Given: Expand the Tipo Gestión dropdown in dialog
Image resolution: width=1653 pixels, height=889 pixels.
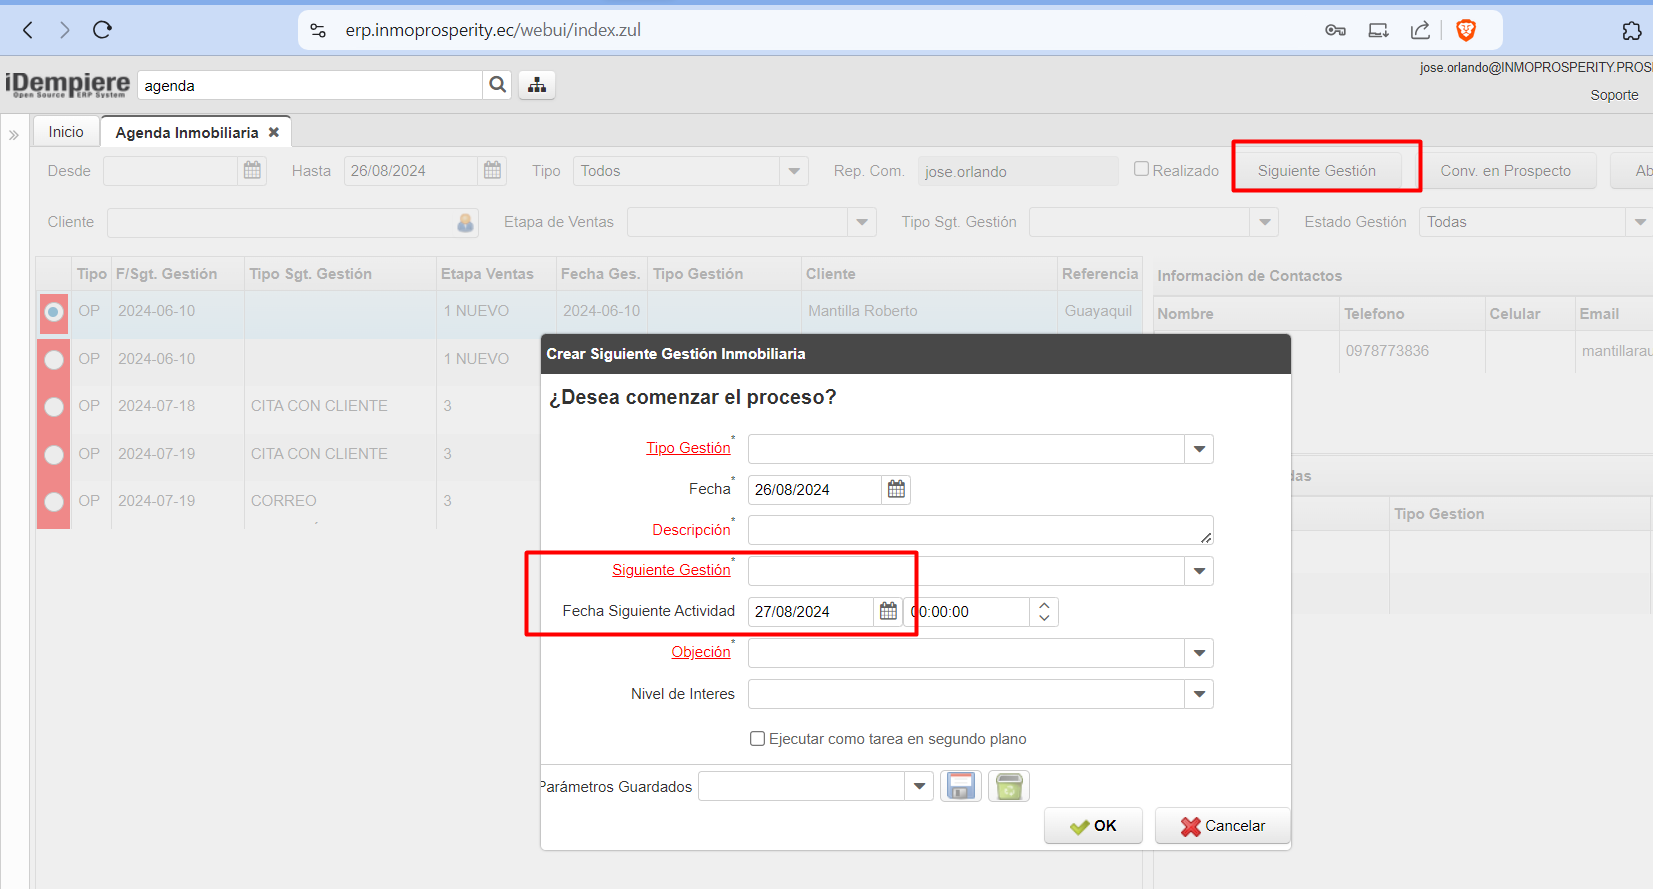Looking at the screenshot, I should [1199, 449].
